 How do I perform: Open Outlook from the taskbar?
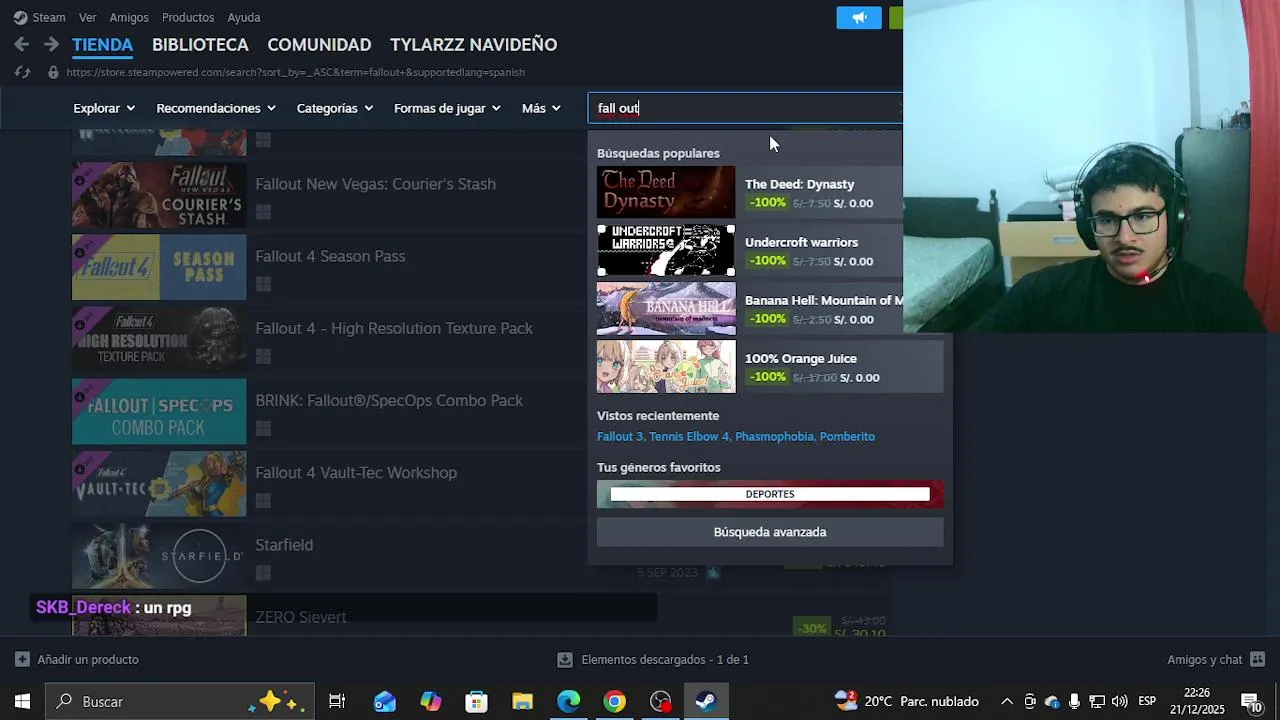click(x=384, y=702)
